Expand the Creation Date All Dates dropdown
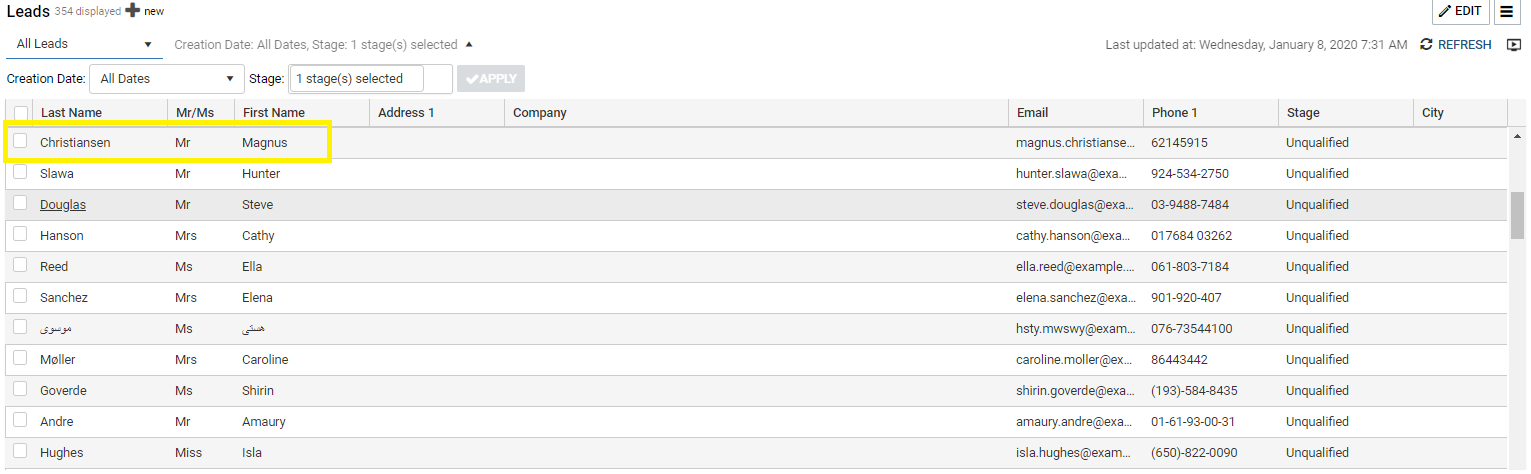This screenshot has height=474, width=1531. (x=166, y=79)
